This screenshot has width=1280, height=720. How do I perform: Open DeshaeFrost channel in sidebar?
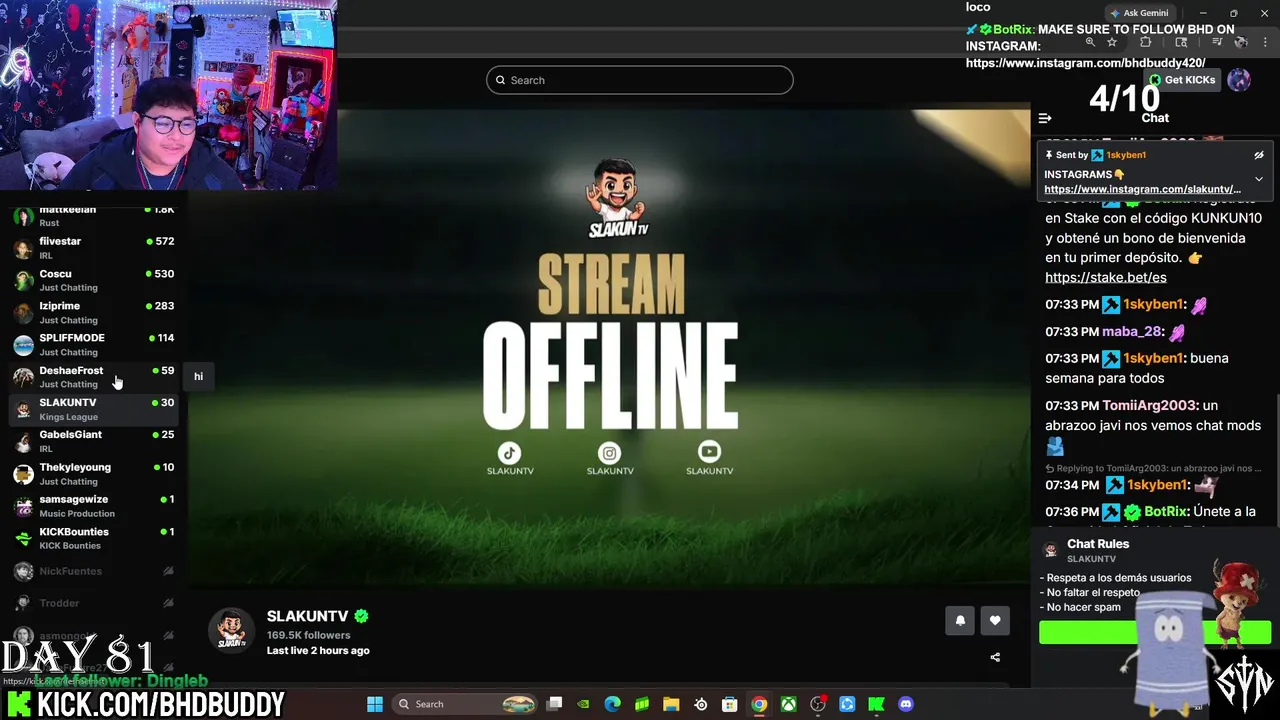[x=92, y=377]
